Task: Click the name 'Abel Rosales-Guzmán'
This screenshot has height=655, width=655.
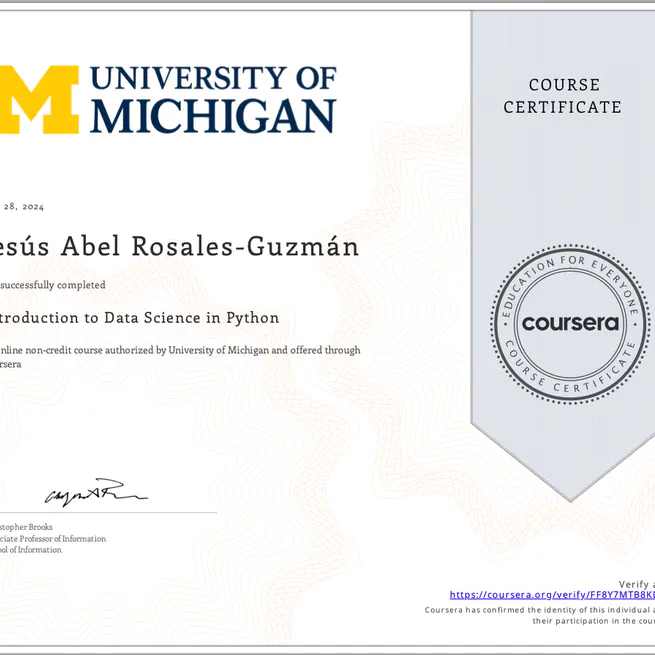Action: (210, 246)
